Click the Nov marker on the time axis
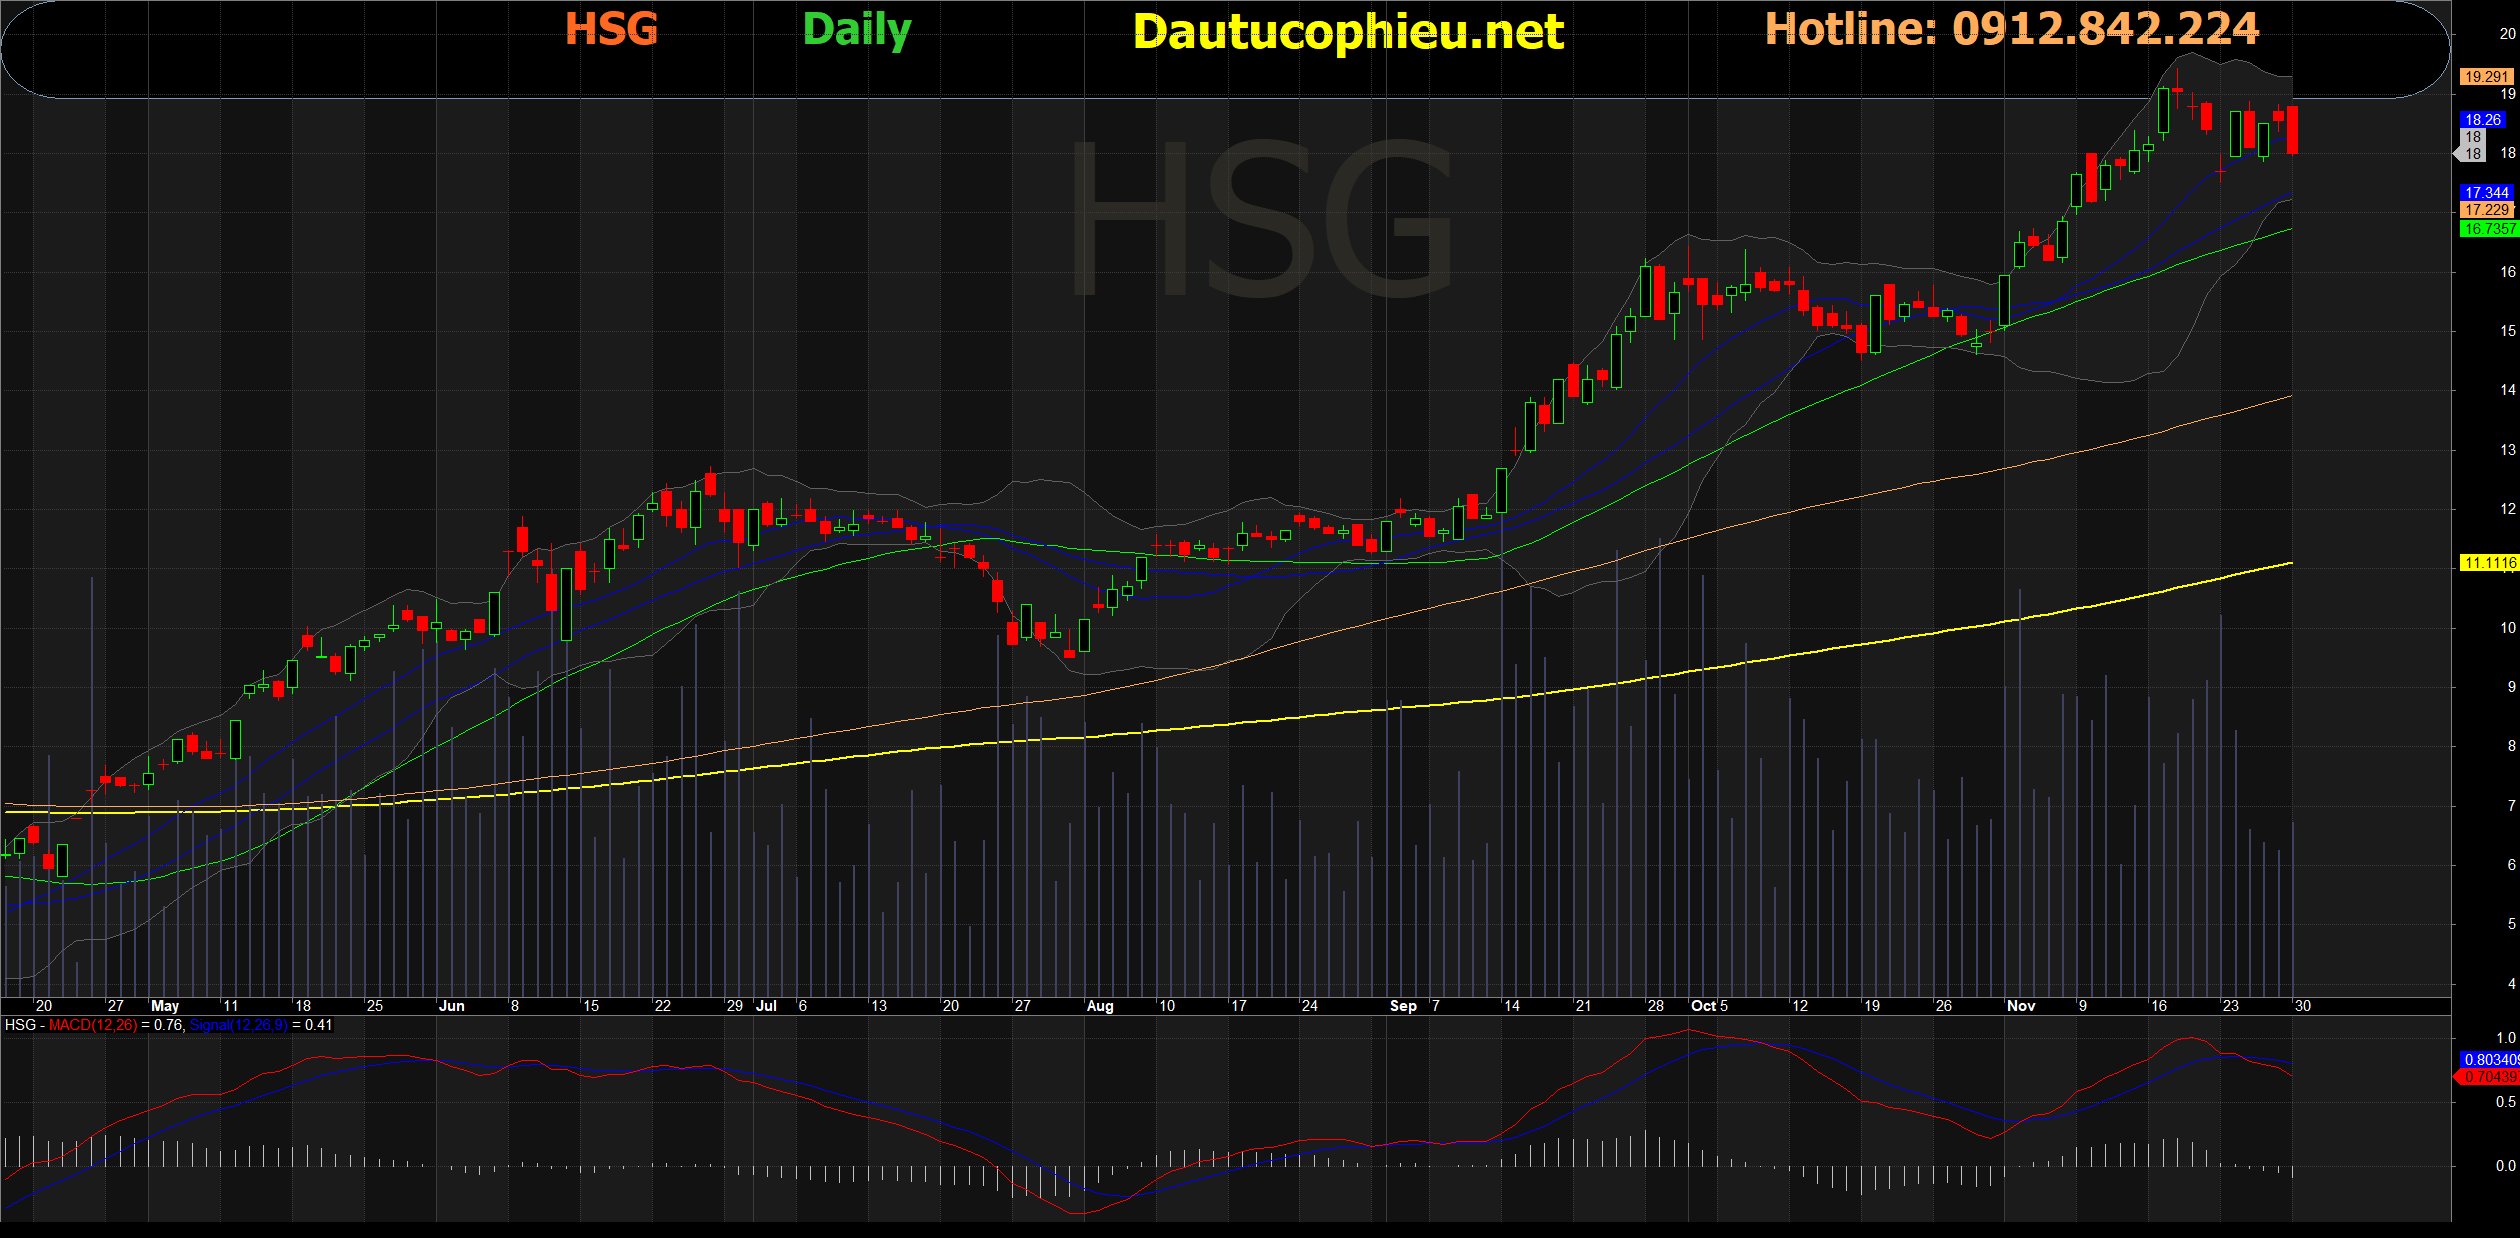 point(2021,1006)
